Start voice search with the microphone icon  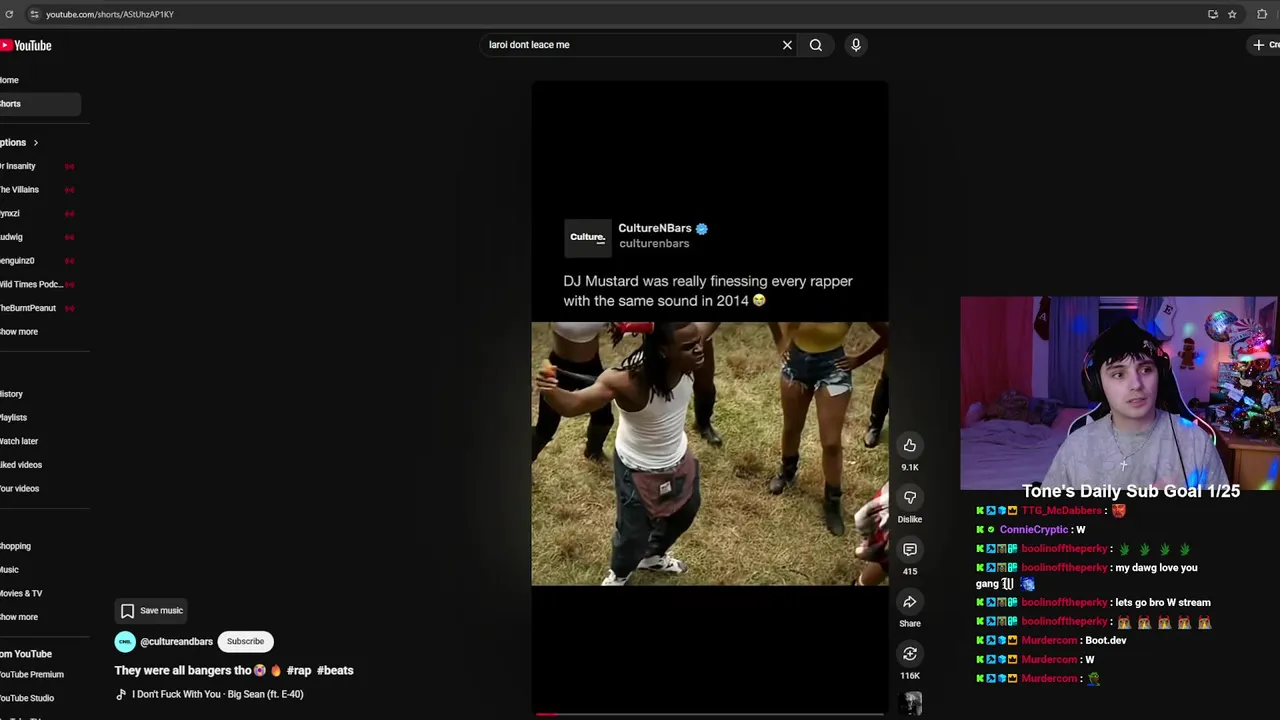[x=856, y=45]
